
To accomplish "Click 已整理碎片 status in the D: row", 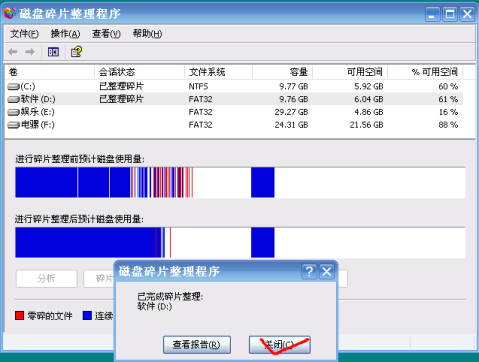I will 121,99.
